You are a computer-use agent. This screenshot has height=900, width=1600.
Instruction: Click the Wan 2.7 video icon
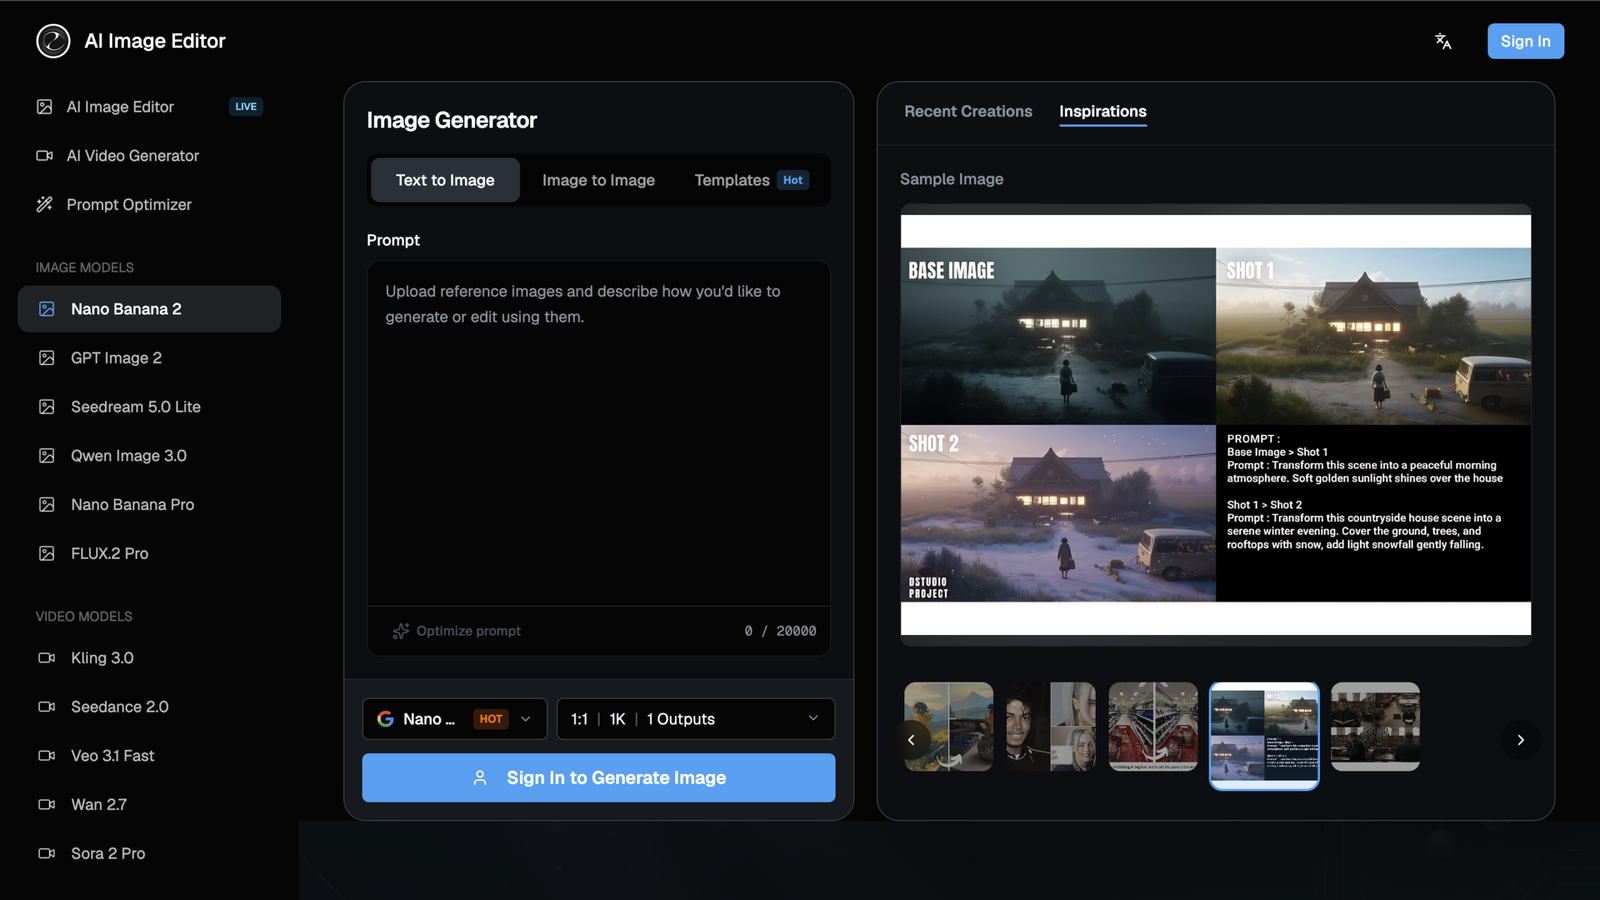click(x=47, y=805)
